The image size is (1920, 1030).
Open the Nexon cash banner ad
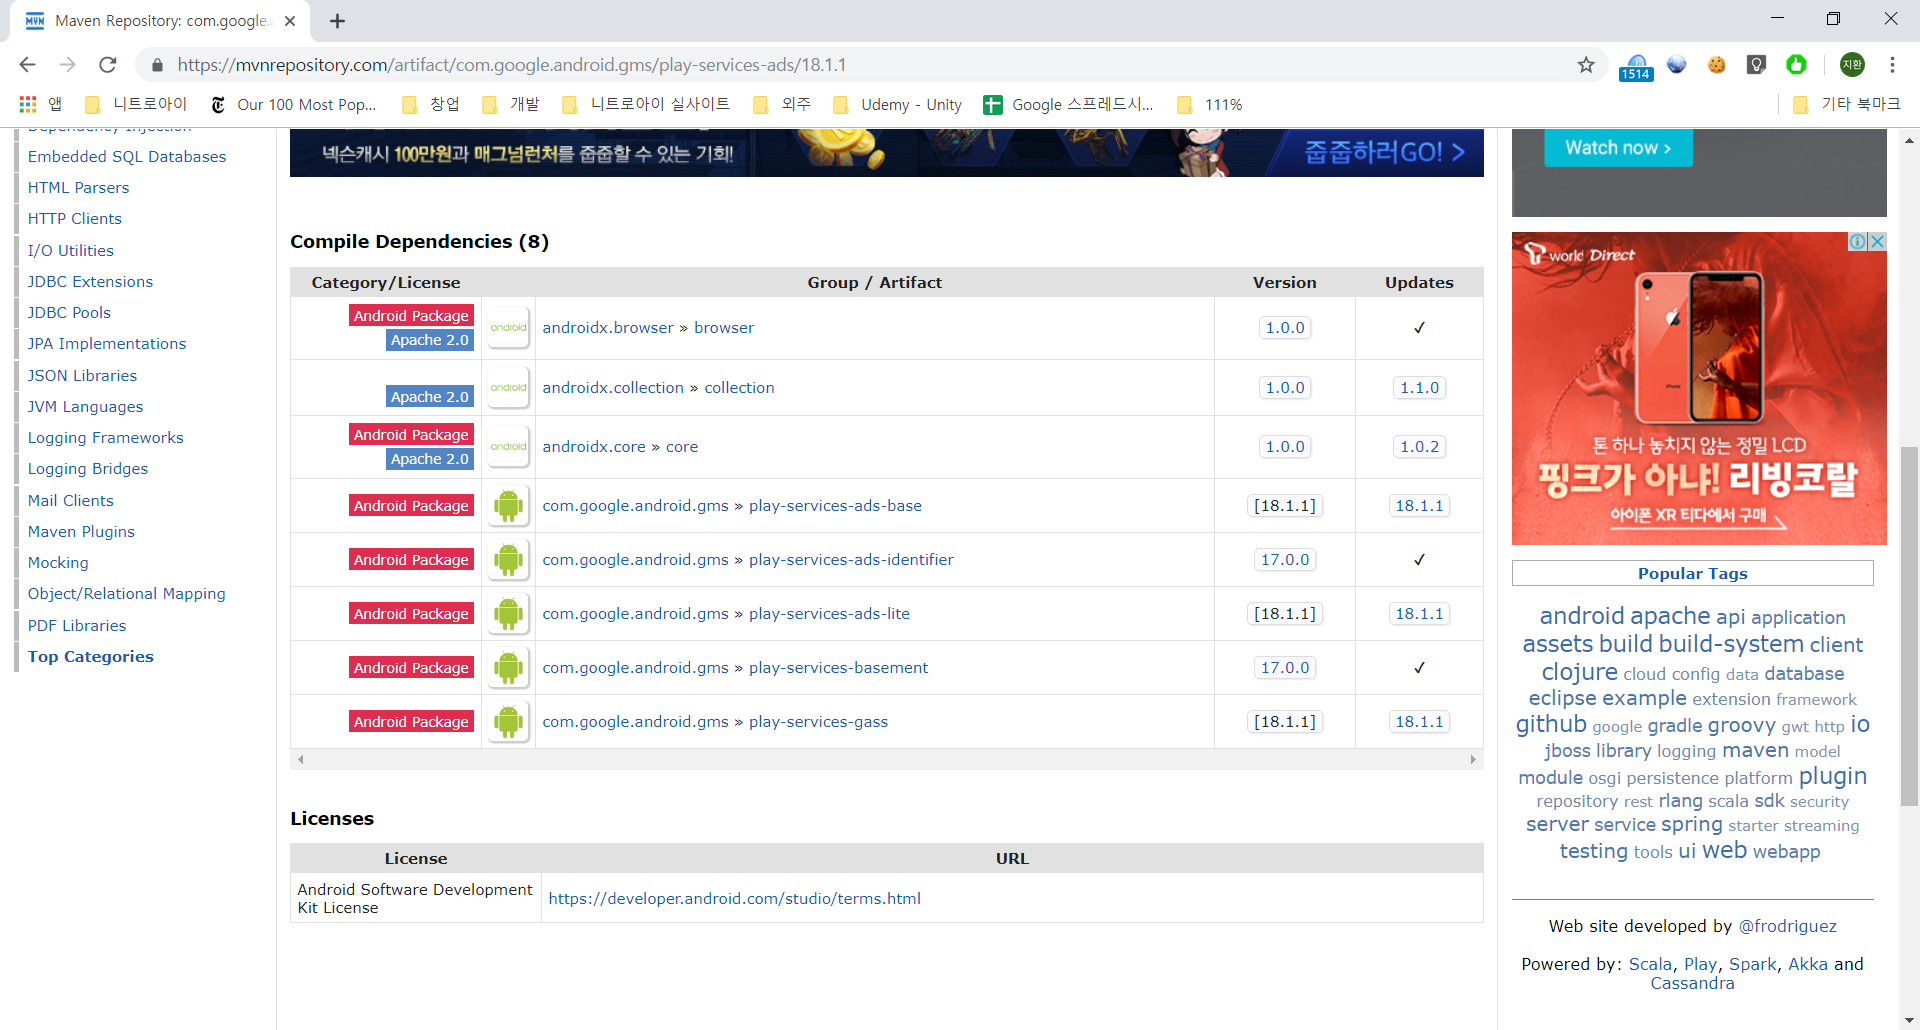[x=886, y=153]
